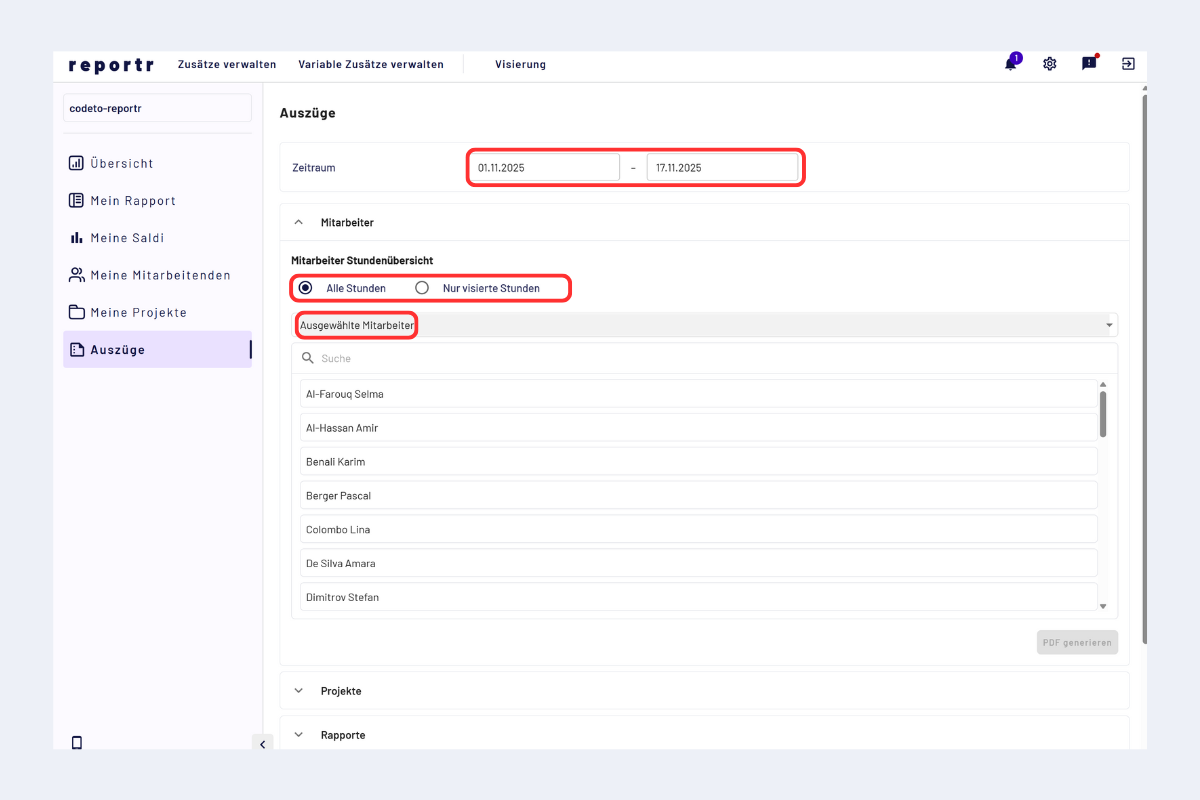Collapse sidebar with the chevron arrow
Image resolution: width=1200 pixels, height=800 pixels.
261,744
